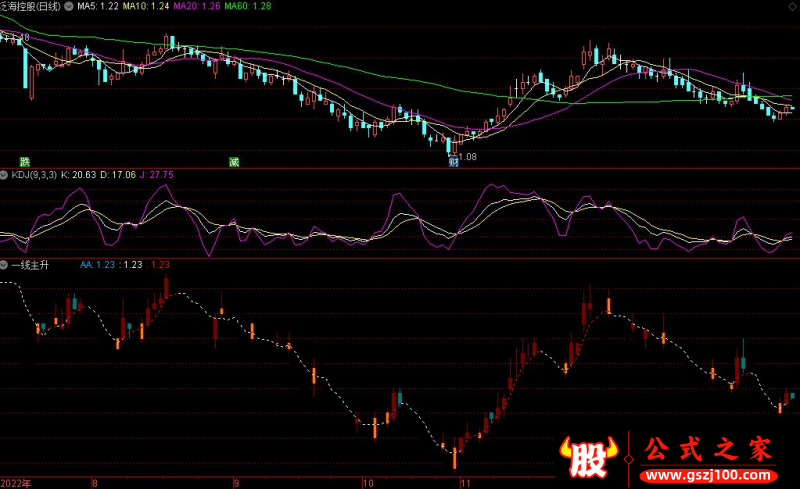Expand the KDJ(9,3,3) indicator menu arrow

5,174
